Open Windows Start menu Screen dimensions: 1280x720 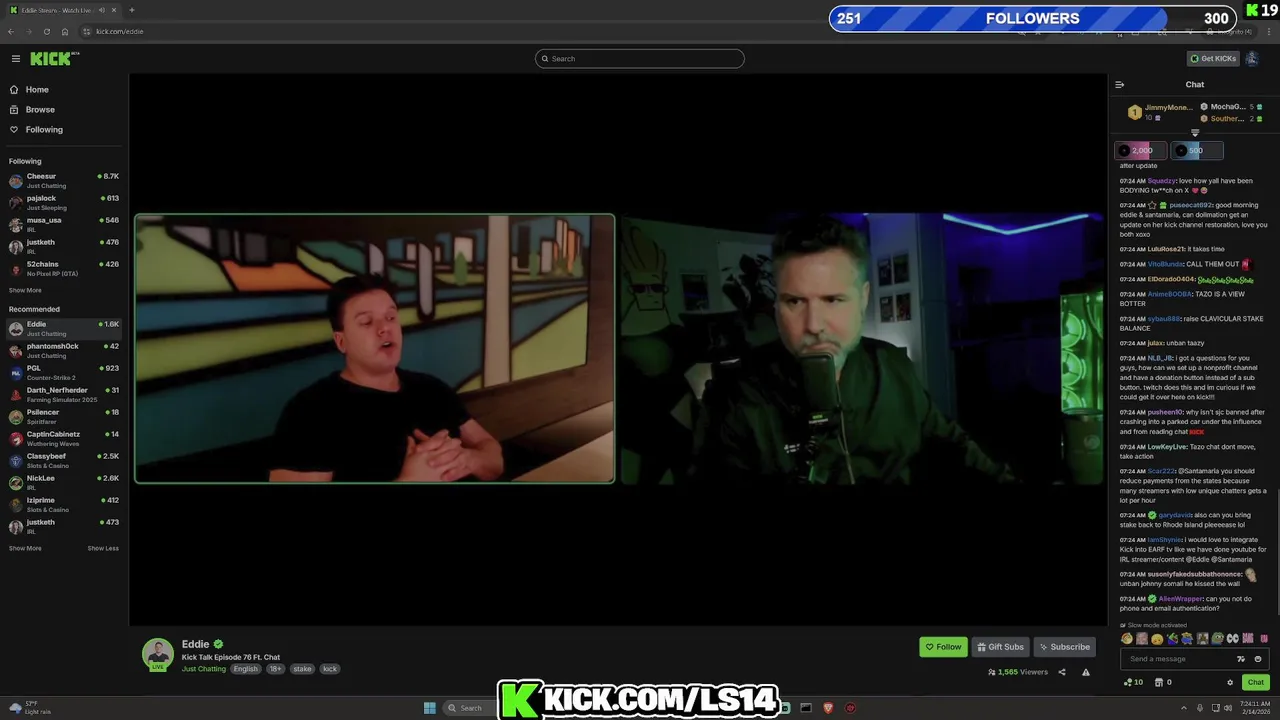(x=429, y=708)
